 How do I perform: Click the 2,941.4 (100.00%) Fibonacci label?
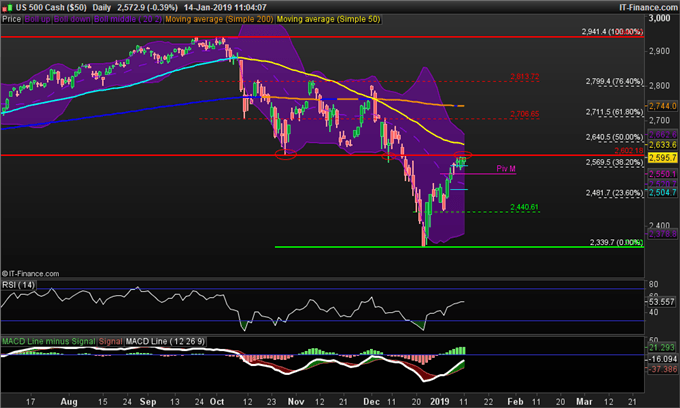click(612, 32)
